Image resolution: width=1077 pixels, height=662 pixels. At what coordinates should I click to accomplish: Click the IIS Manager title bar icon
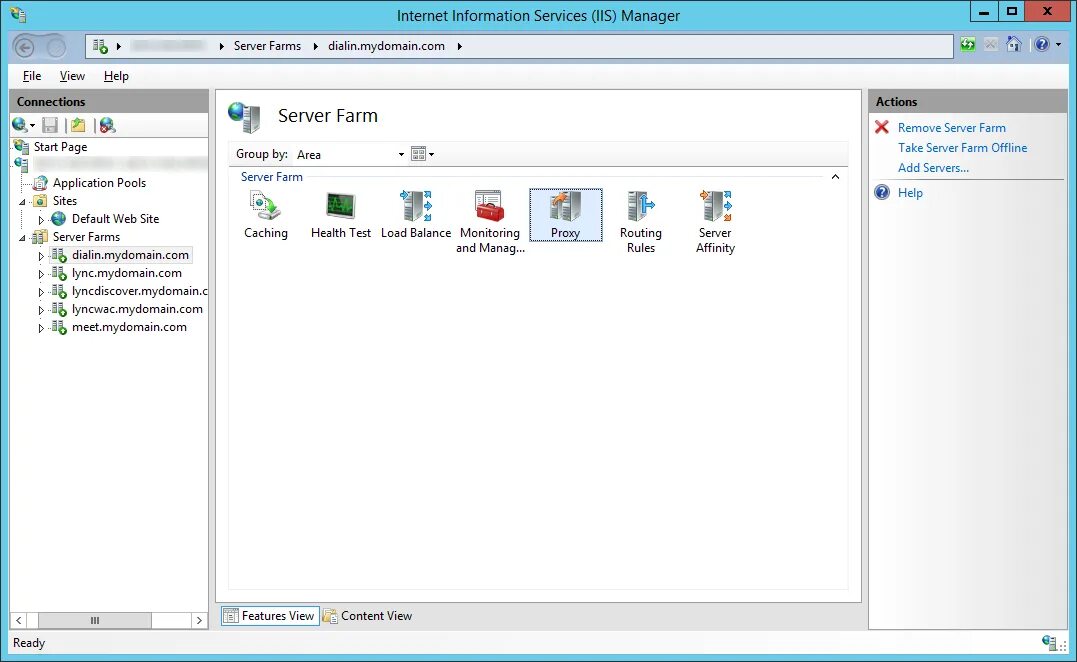tap(19, 14)
